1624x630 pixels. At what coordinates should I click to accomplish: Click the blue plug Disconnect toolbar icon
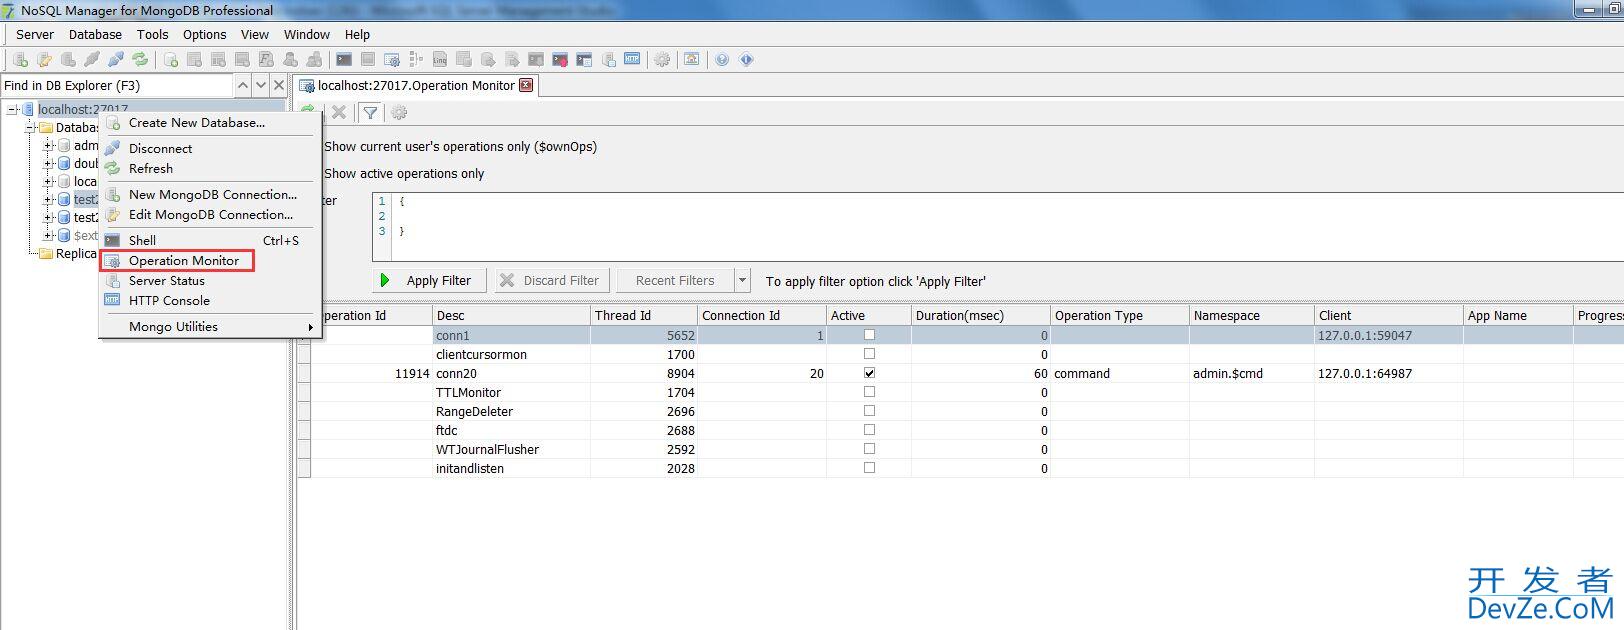tap(116, 60)
